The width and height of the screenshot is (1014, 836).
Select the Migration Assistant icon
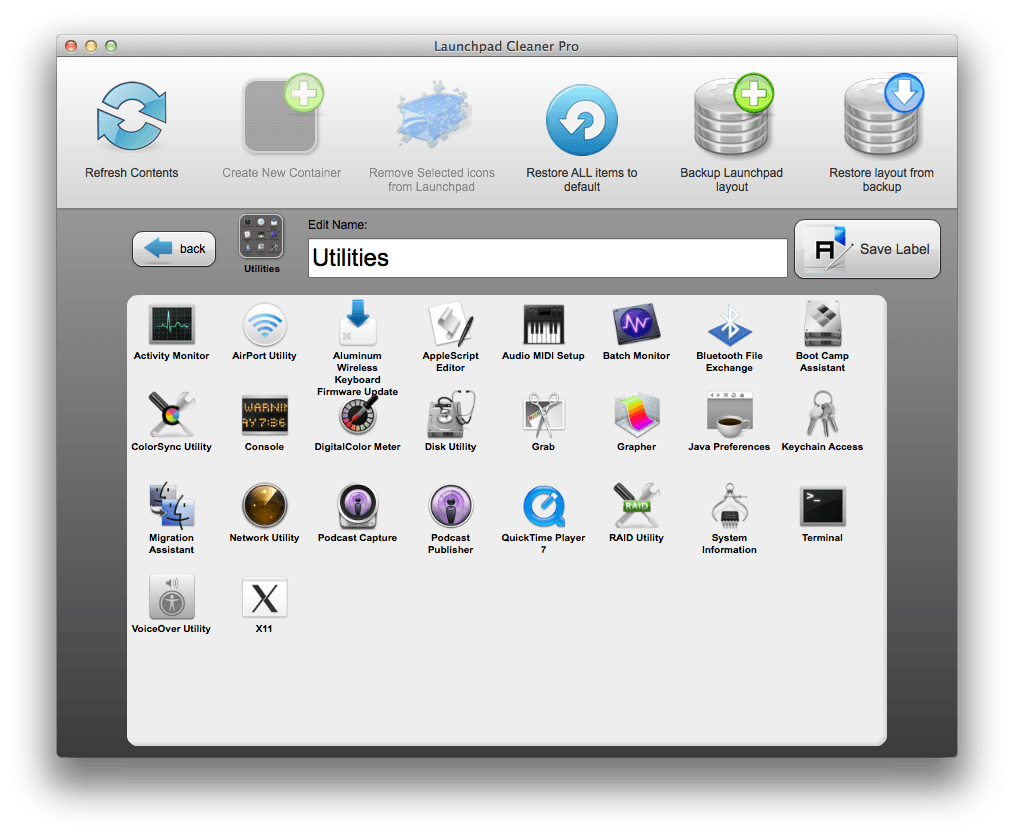coord(171,505)
